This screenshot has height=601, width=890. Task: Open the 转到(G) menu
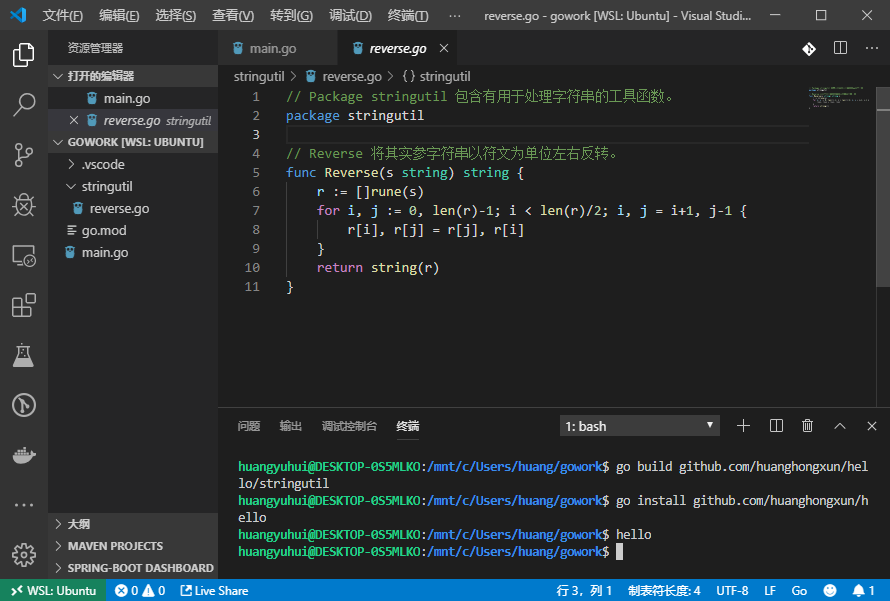click(x=291, y=15)
